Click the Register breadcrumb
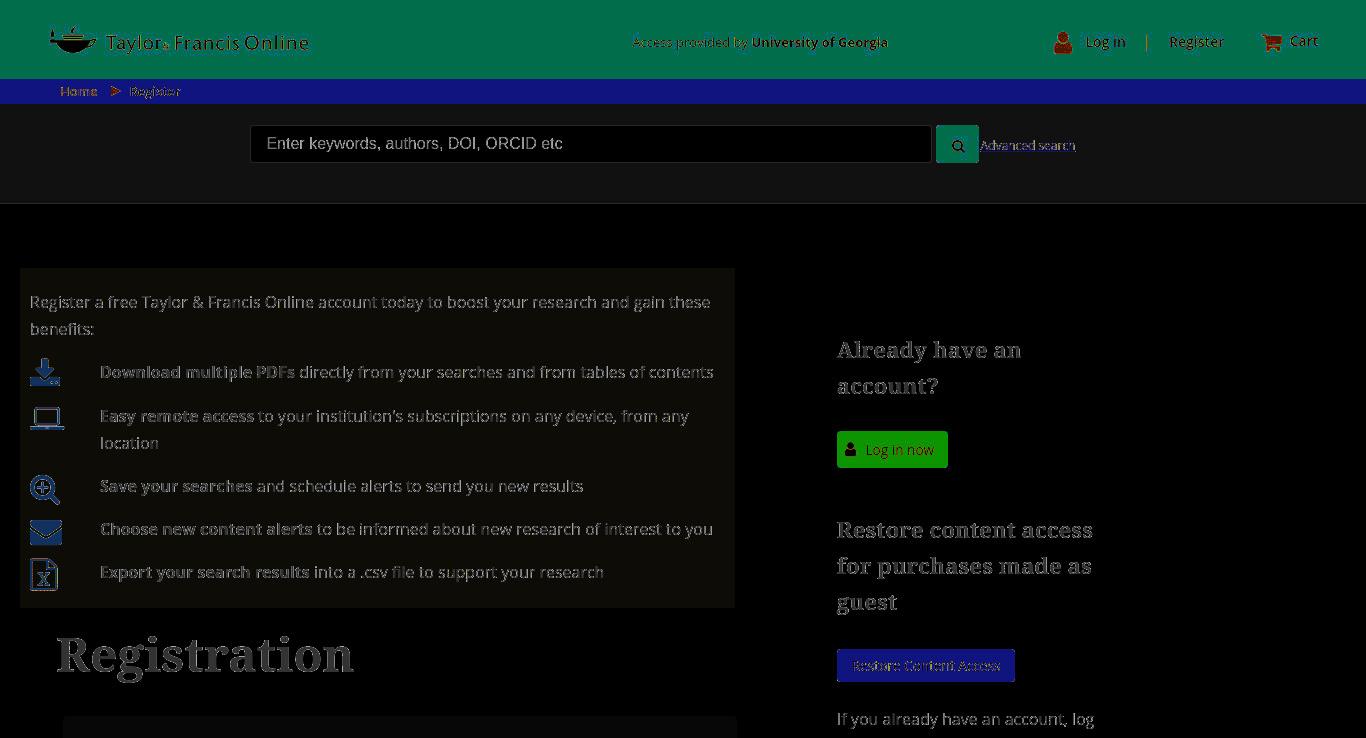The height and width of the screenshot is (738, 1366). pyautogui.click(x=155, y=91)
